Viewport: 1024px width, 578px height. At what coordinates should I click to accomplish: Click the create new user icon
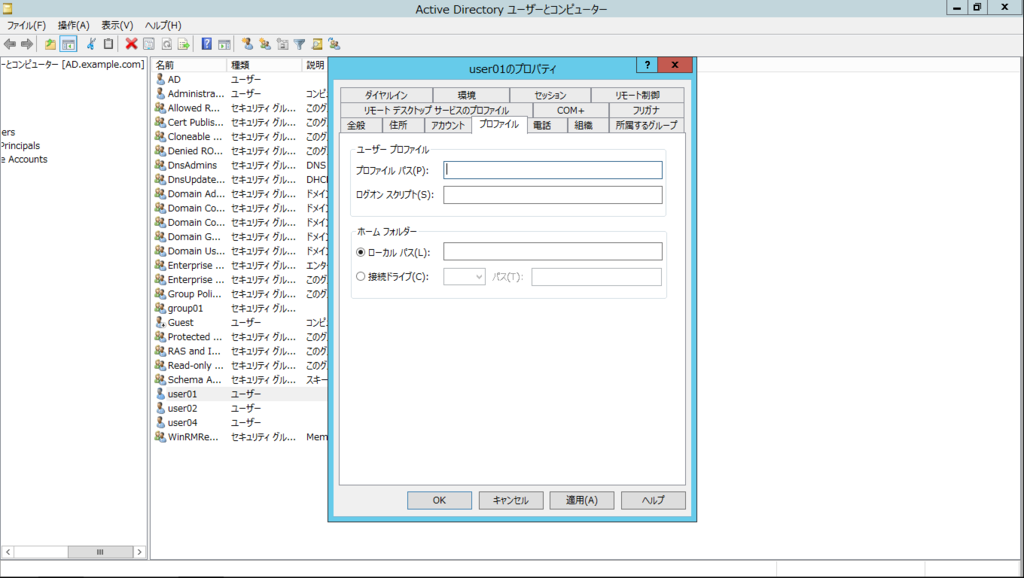point(247,44)
